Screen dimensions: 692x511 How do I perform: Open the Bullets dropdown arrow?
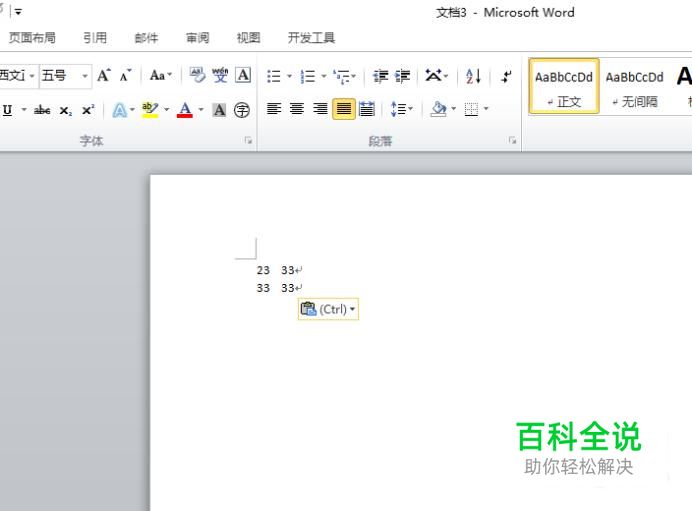tap(290, 76)
